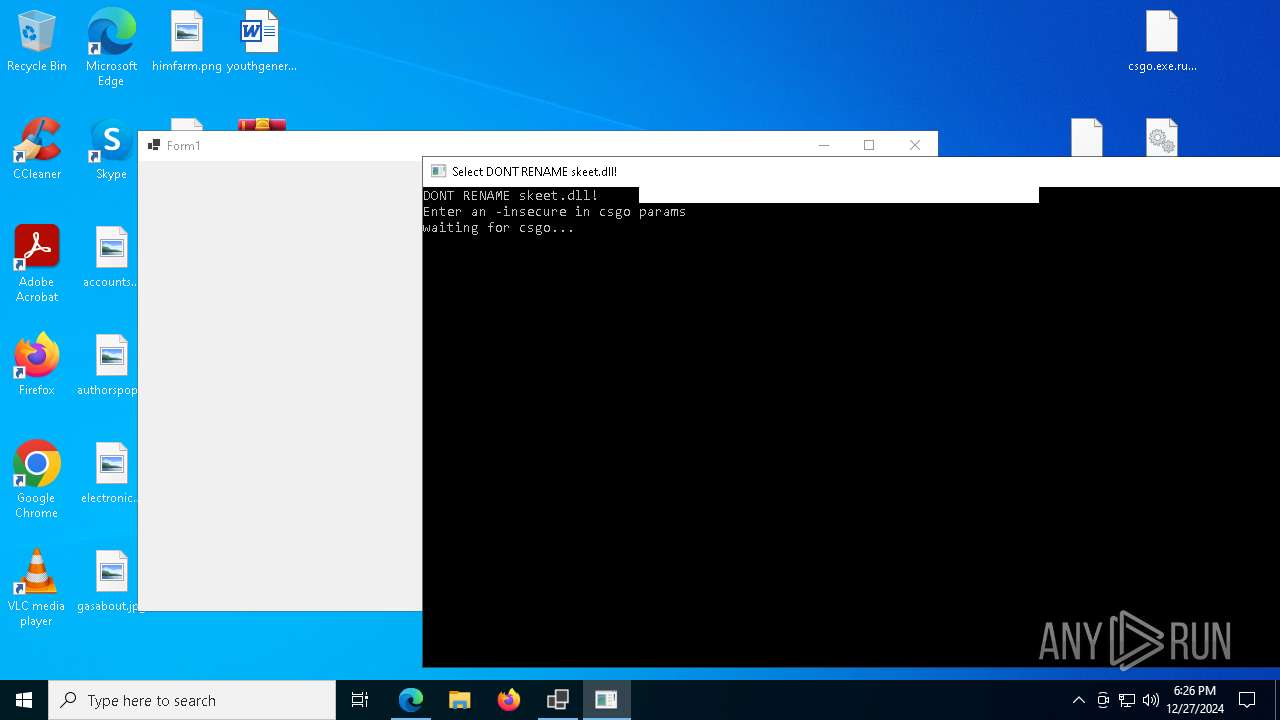This screenshot has height=720, width=1280.
Task: Open Firefox from the taskbar
Action: 509,700
